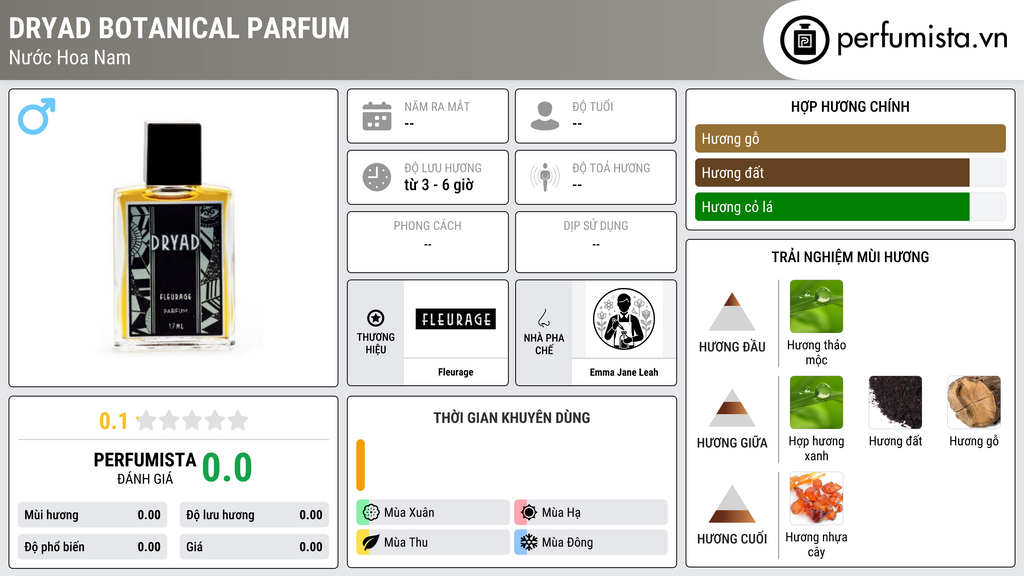Image resolution: width=1024 pixels, height=576 pixels.
Task: Click the Fleurage brand logo image
Action: 456,319
